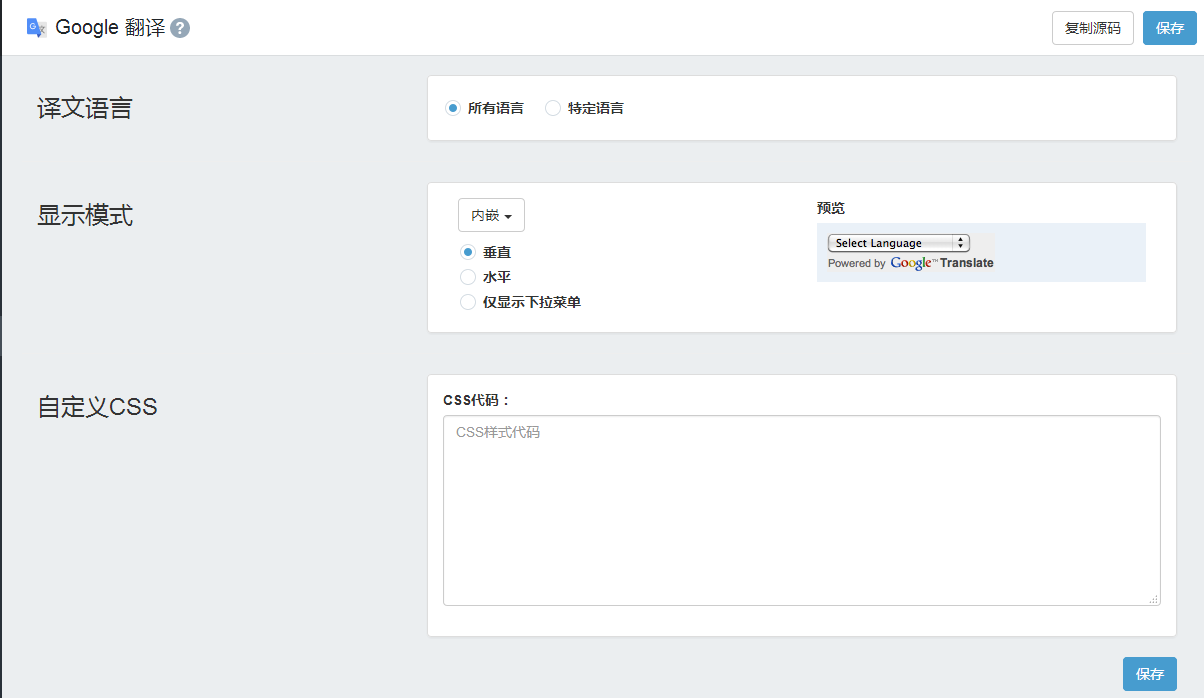1204x698 pixels.
Task: Open the 内嵌 display mode dropdown
Action: [491, 215]
